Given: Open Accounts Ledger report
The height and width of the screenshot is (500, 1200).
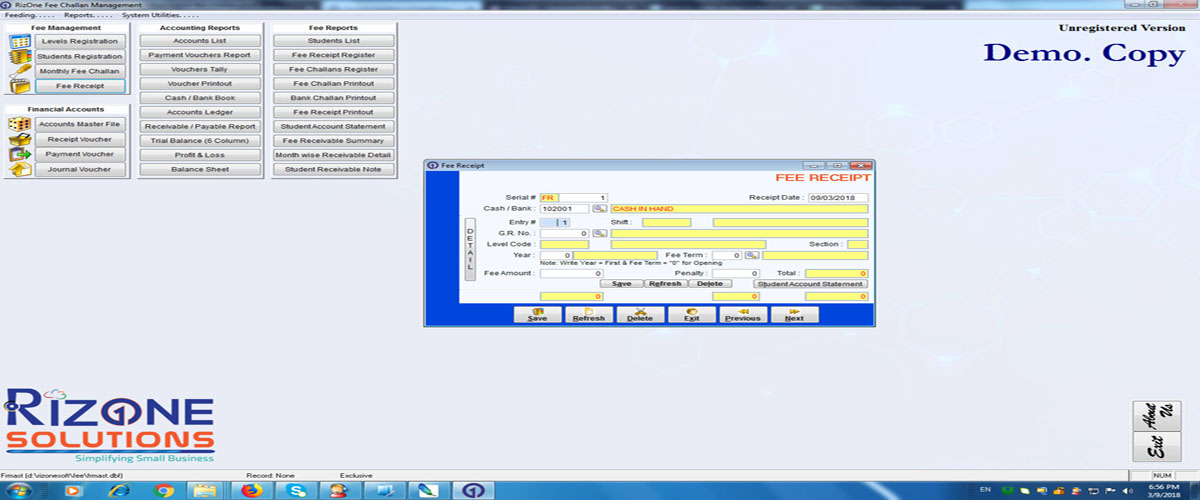Looking at the screenshot, I should pos(199,113).
